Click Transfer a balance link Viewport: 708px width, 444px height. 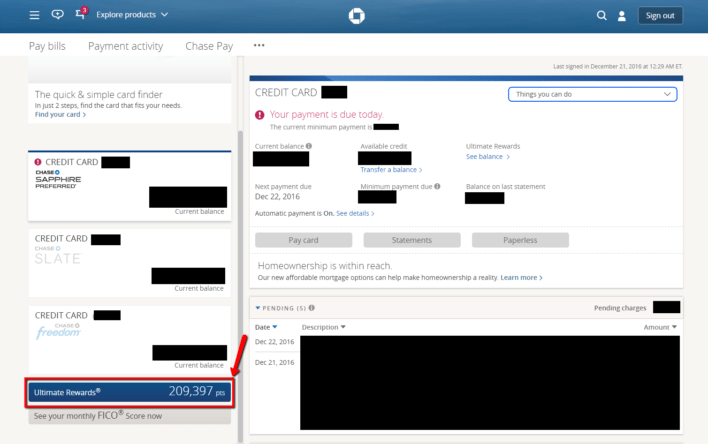(391, 170)
